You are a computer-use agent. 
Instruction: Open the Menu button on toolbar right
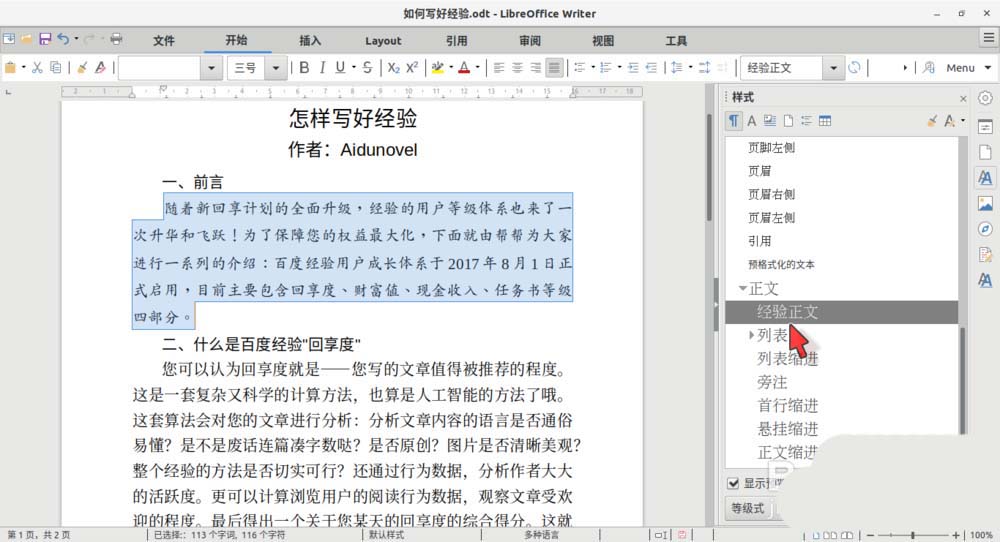pyautogui.click(x=960, y=68)
